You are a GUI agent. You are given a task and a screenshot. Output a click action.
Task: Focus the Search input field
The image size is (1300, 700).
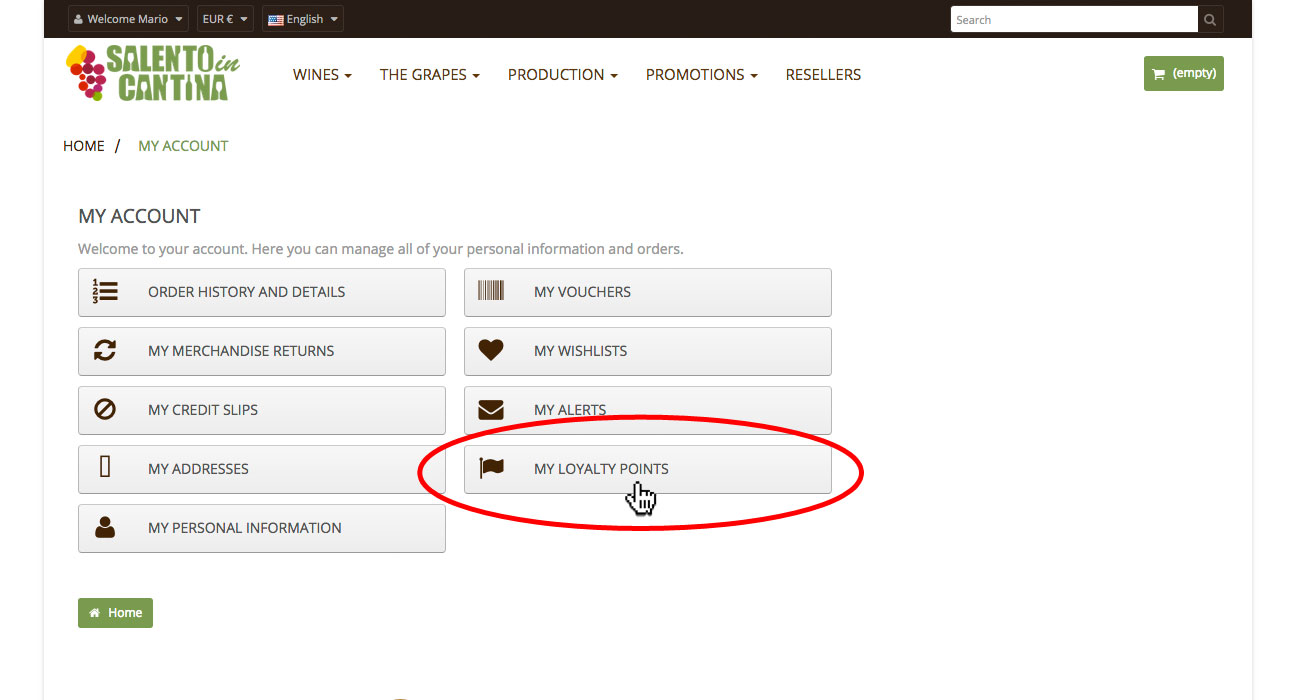click(1073, 20)
